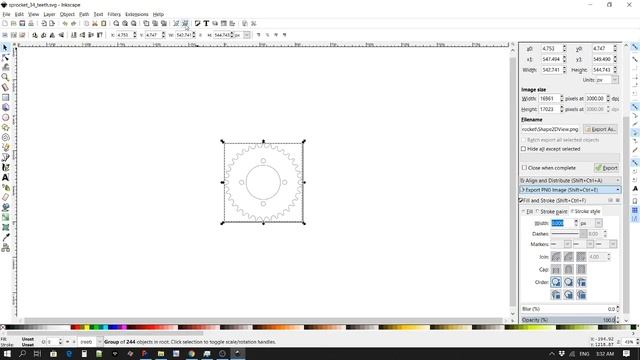Choose round join style button
This screenshot has height=360, width=640.
pyautogui.click(x=569, y=257)
